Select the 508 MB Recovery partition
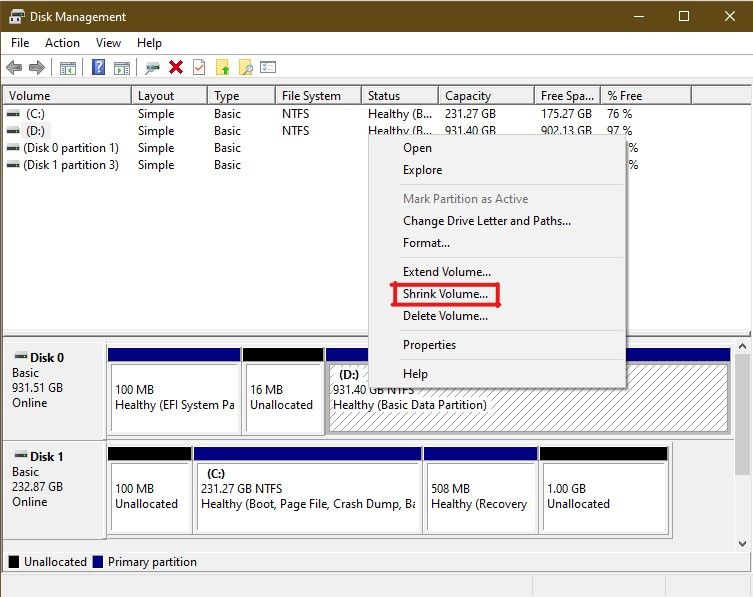753x597 pixels. 481,490
